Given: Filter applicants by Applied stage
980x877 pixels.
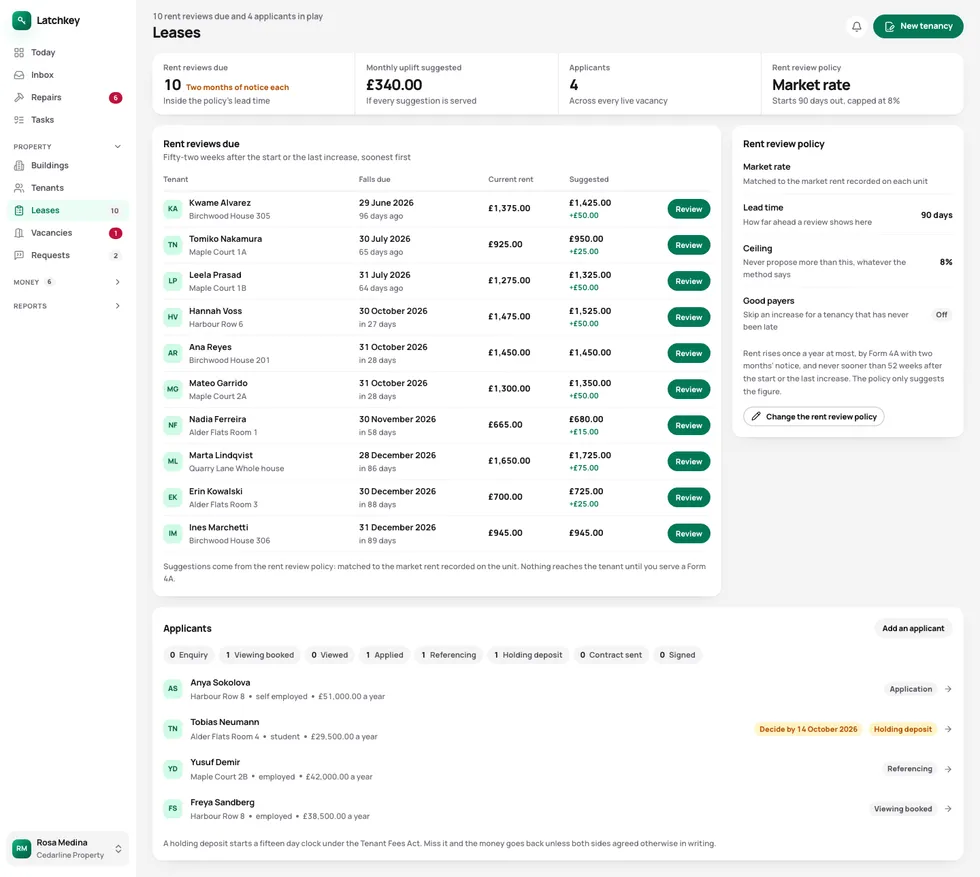Looking at the screenshot, I should coord(385,655).
